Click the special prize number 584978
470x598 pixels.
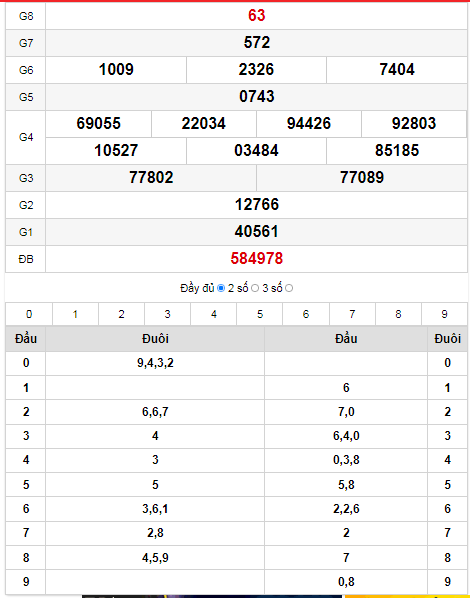click(x=257, y=259)
